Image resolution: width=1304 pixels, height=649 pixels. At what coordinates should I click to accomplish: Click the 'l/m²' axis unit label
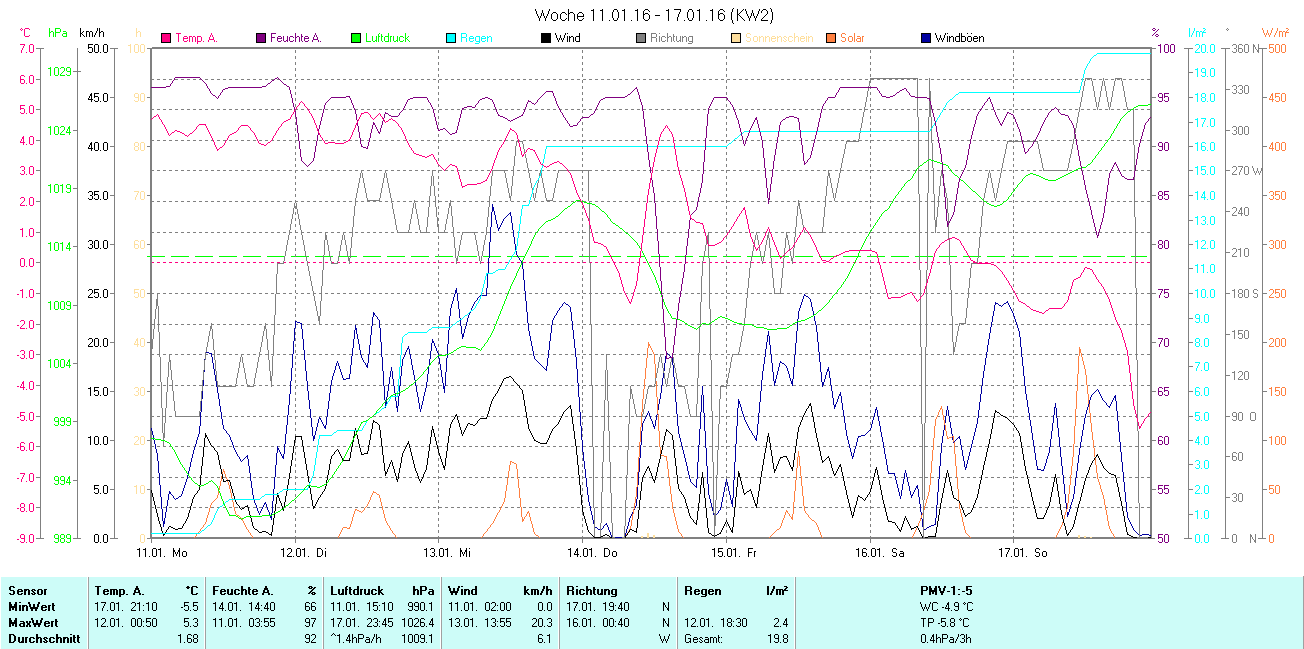pyautogui.click(x=1198, y=32)
